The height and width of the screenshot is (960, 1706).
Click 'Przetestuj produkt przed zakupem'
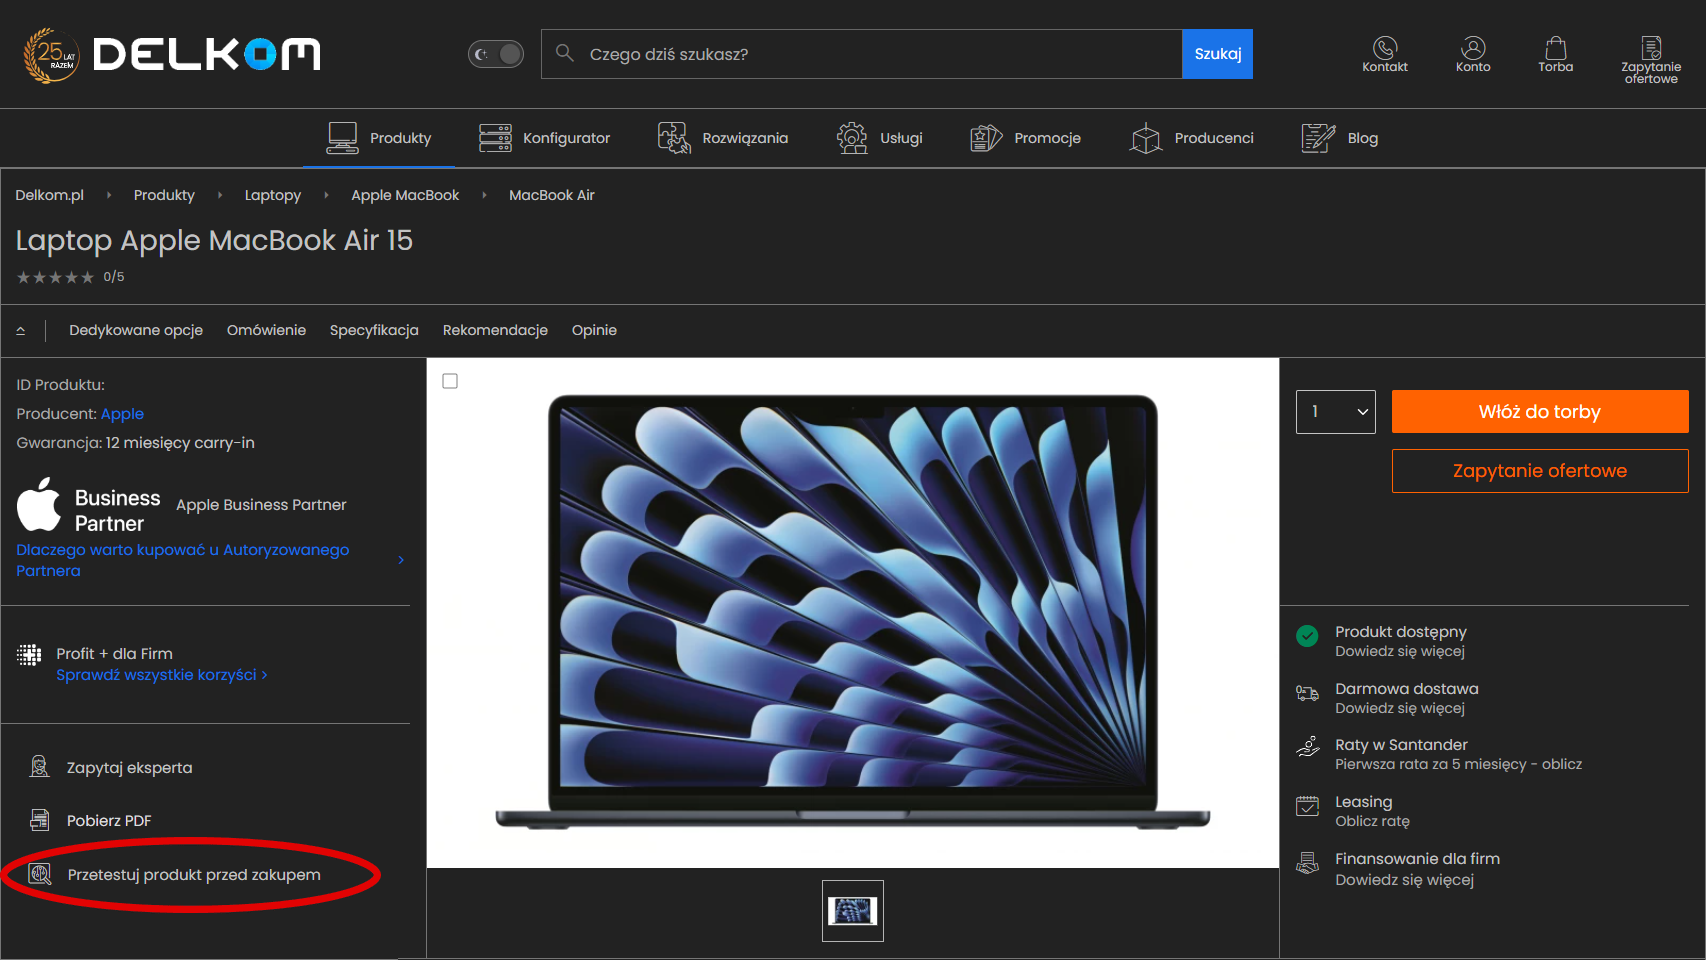(x=194, y=875)
